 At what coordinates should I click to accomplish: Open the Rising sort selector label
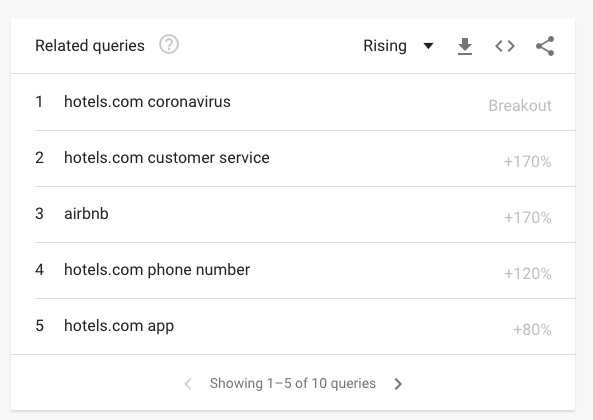tap(385, 46)
